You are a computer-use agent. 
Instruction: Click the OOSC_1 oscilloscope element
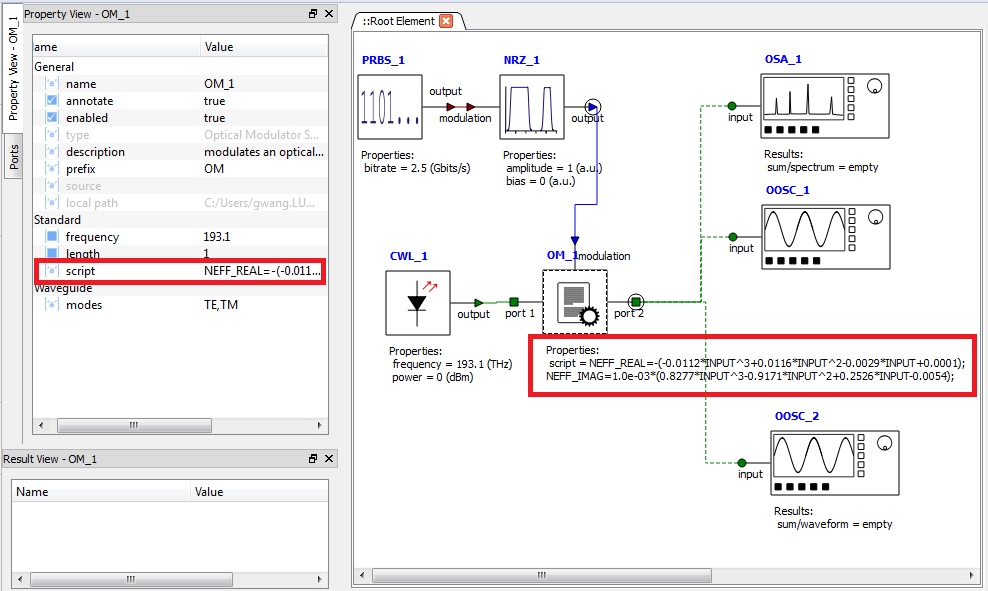click(x=824, y=236)
